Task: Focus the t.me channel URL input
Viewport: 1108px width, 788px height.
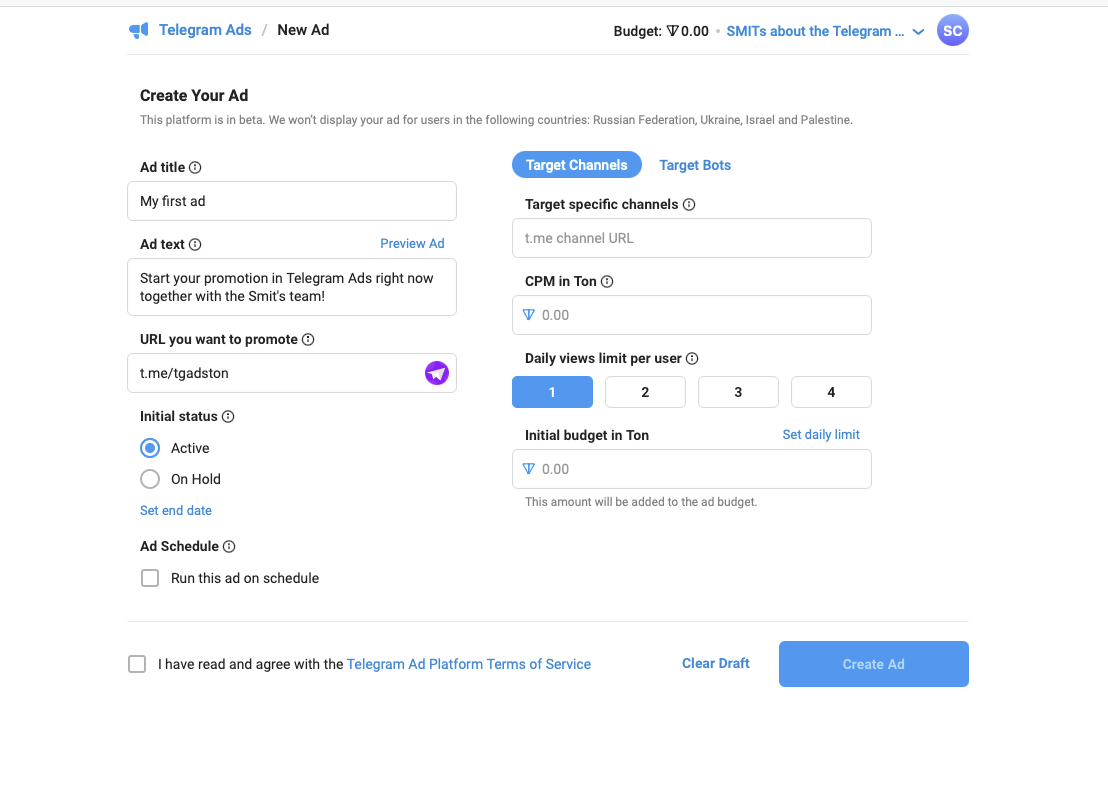Action: coord(692,238)
